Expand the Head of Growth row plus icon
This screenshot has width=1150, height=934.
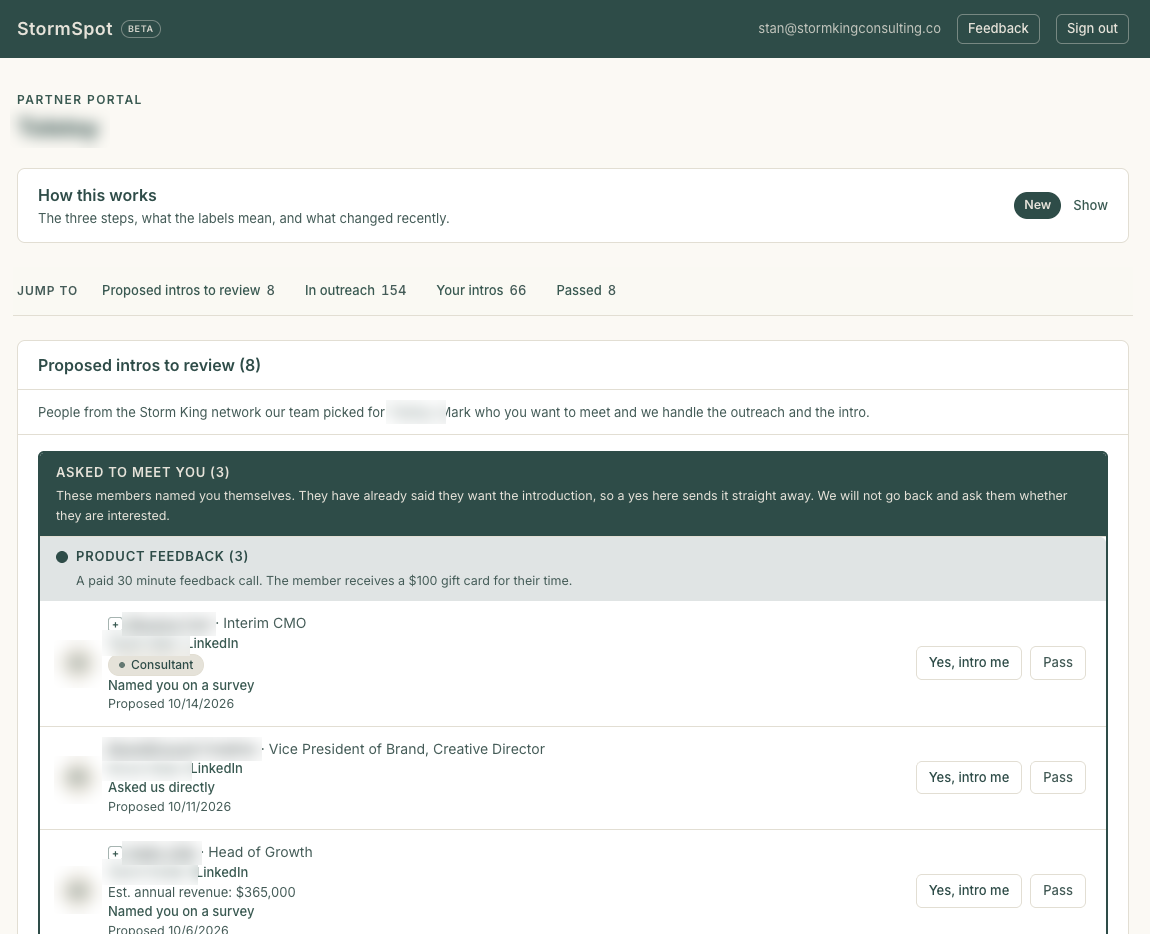(x=114, y=853)
